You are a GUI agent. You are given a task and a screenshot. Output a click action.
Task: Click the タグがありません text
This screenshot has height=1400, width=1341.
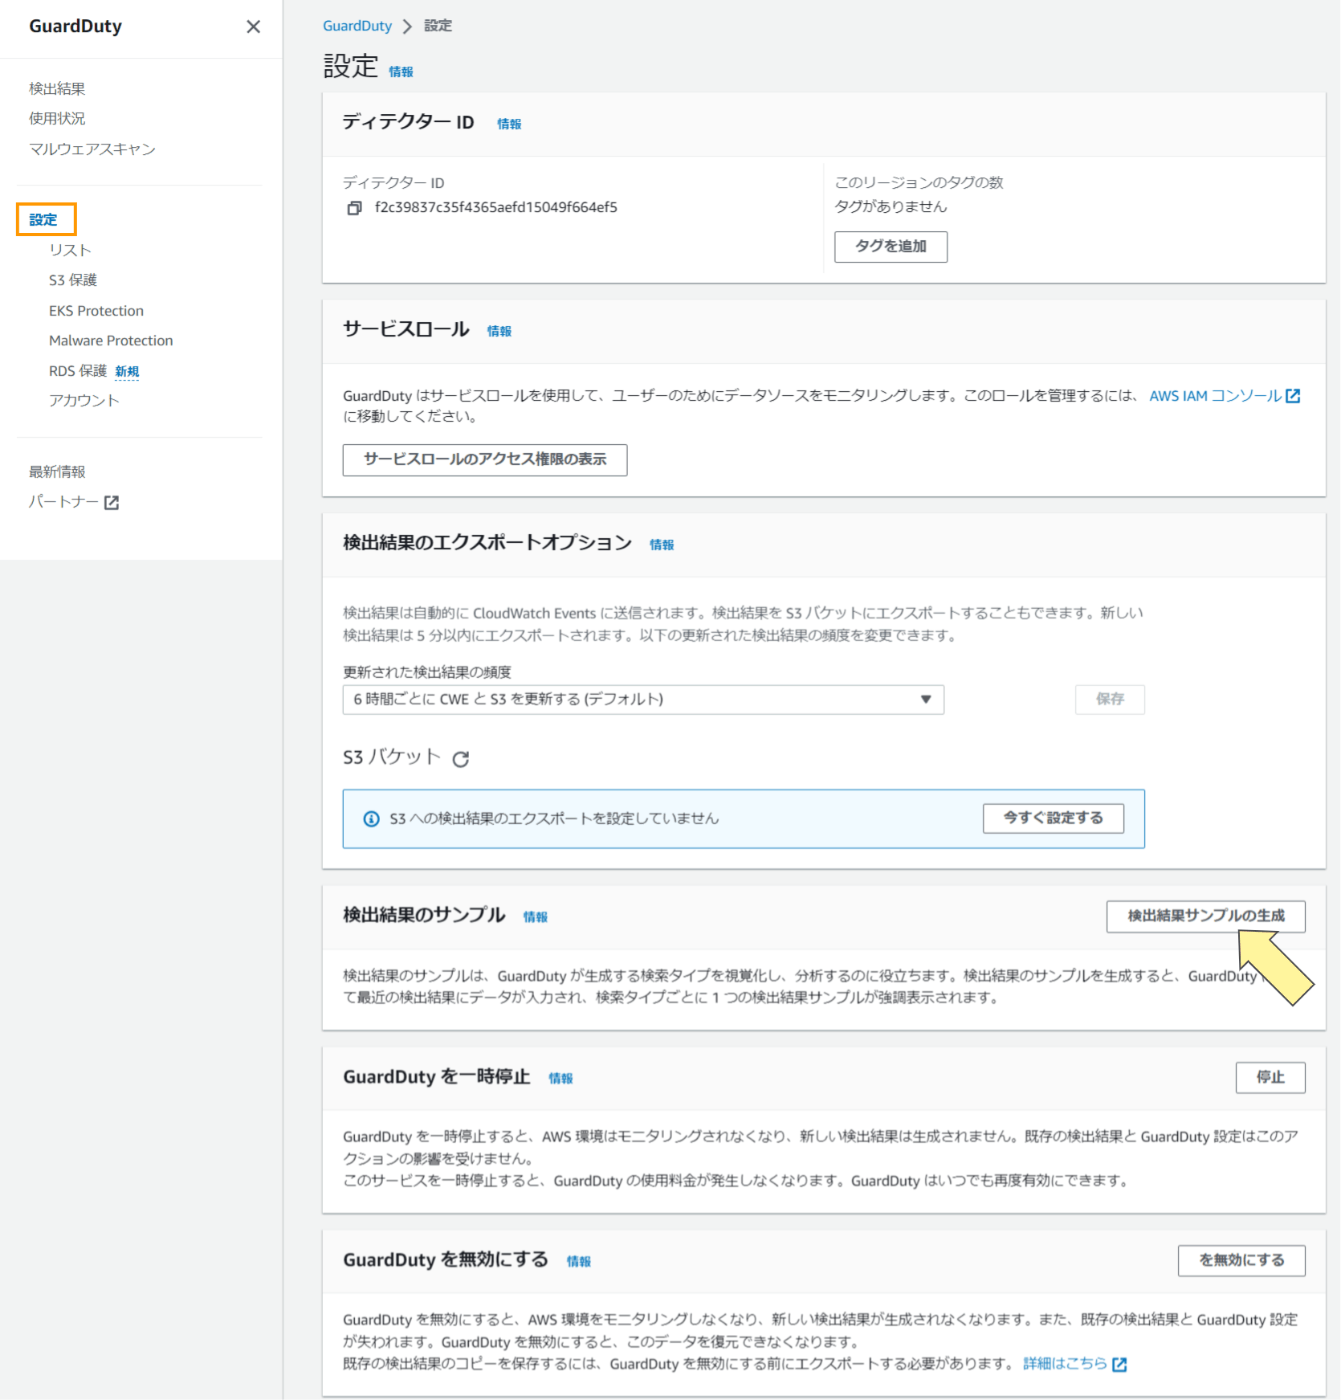tap(891, 207)
